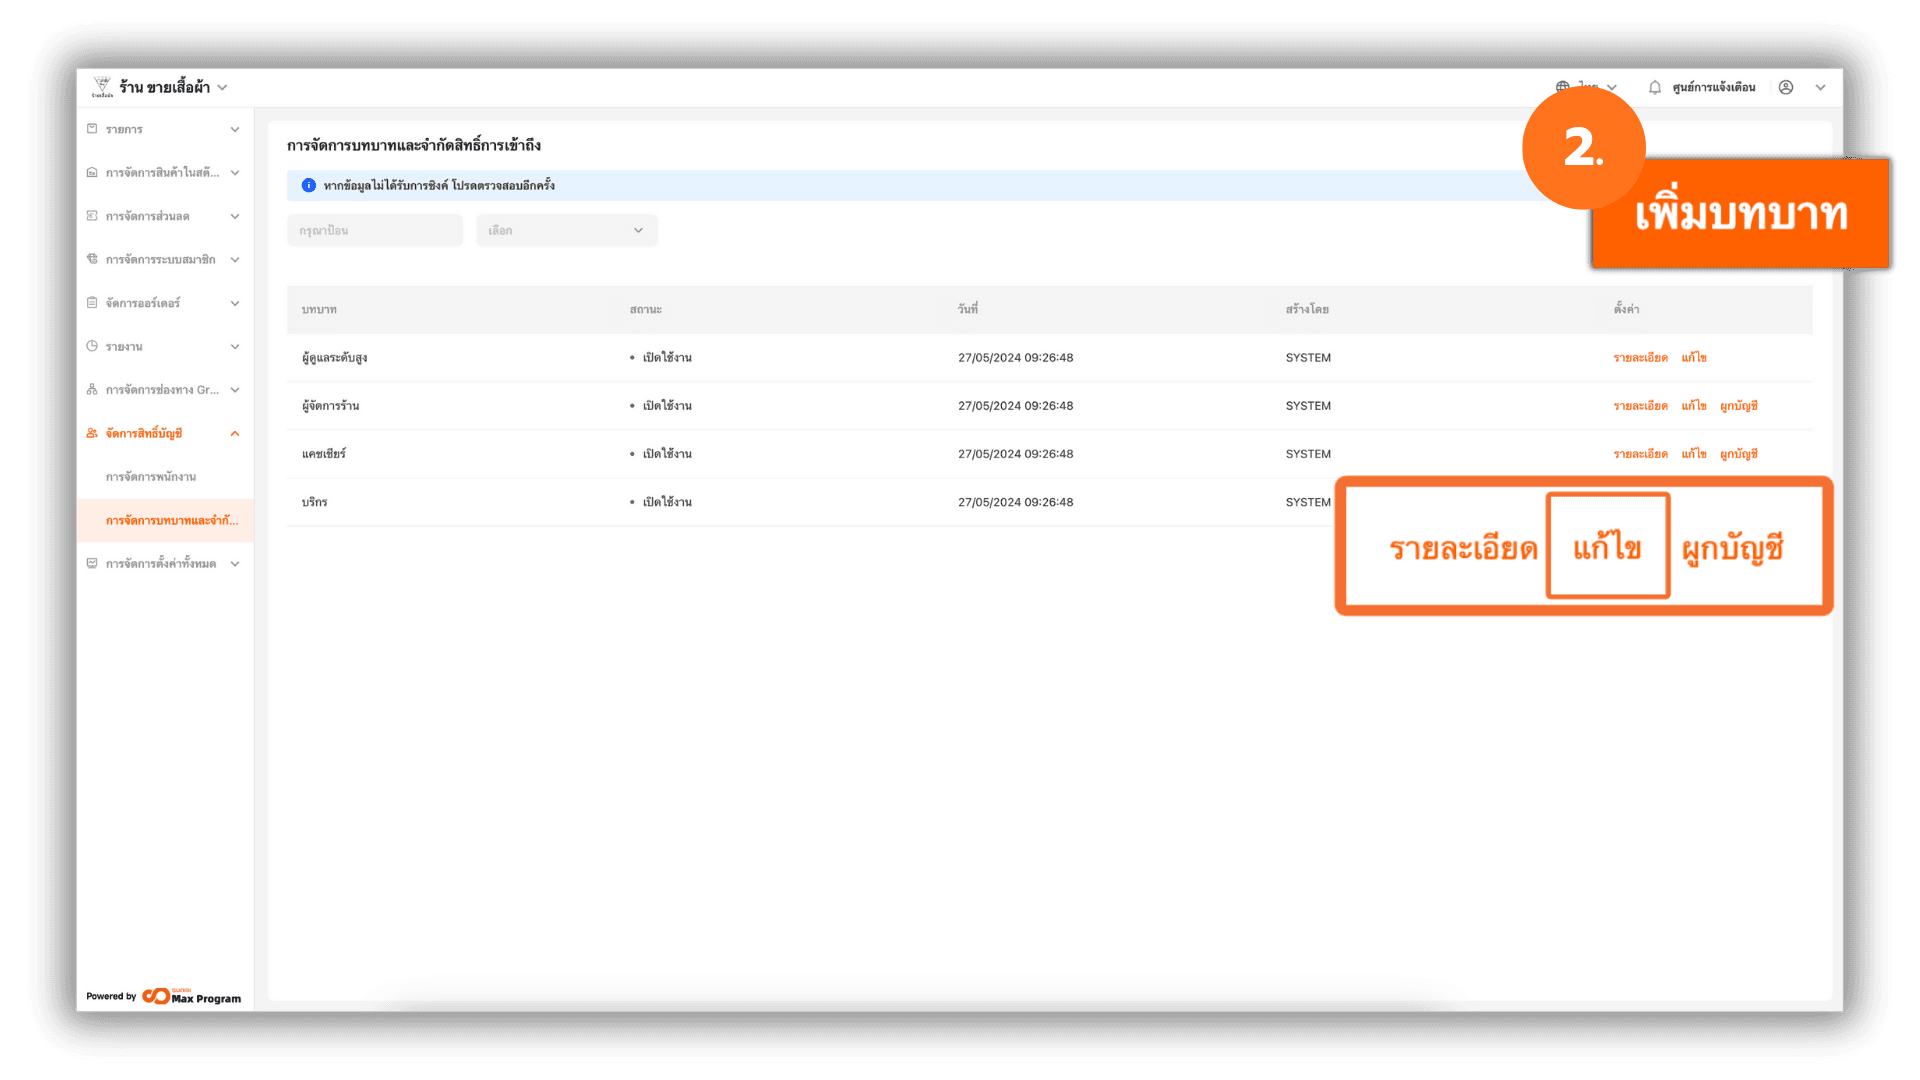Open the user profile avatar icon
This screenshot has width=1920, height=1080.
coord(1786,87)
